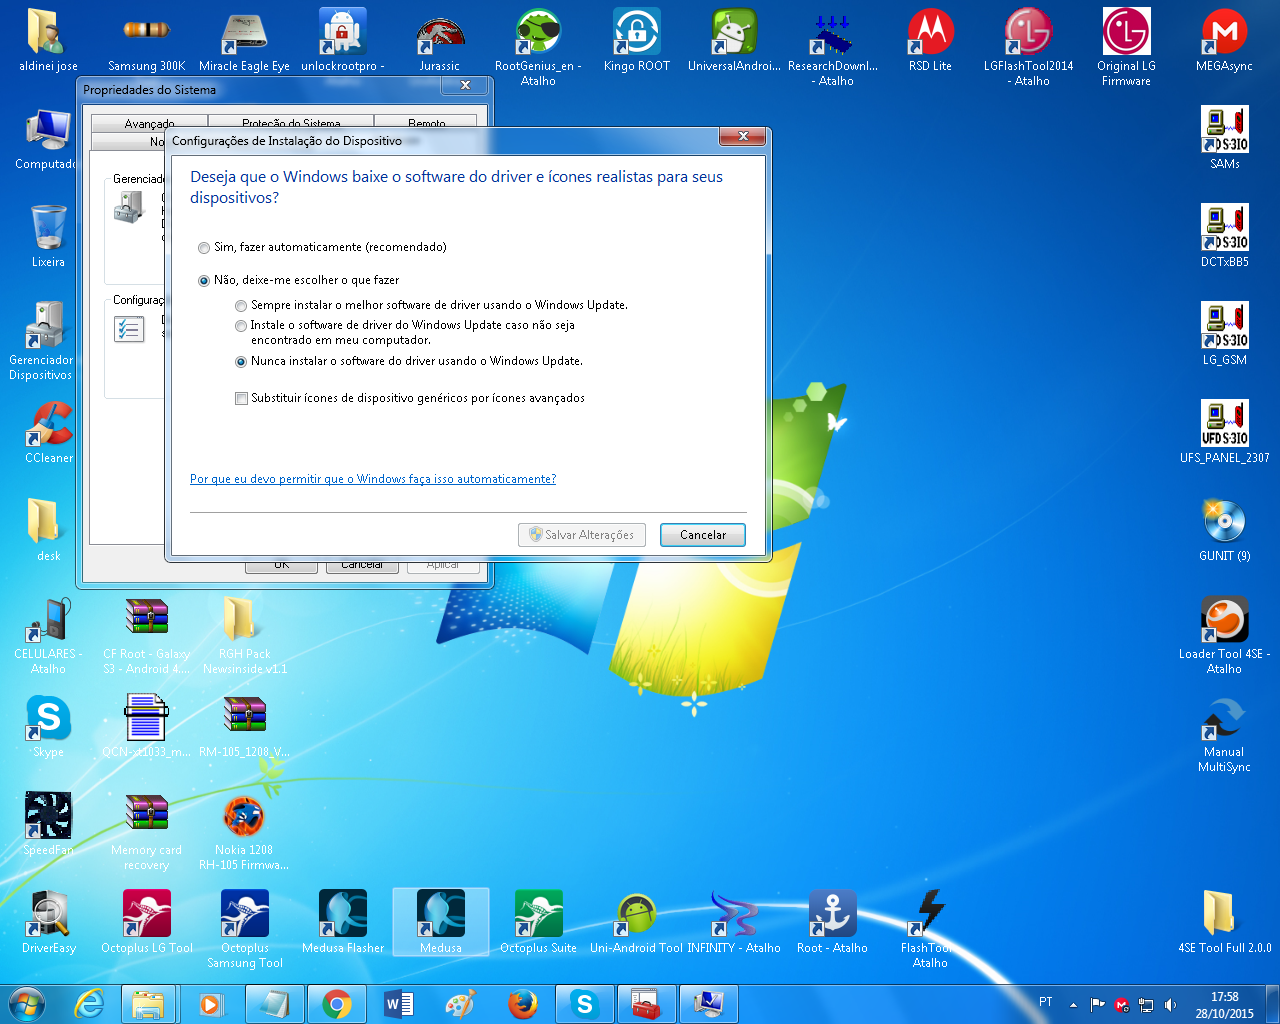Open the CCleaner desktop icon
This screenshot has height=1024, width=1280.
pyautogui.click(x=49, y=432)
